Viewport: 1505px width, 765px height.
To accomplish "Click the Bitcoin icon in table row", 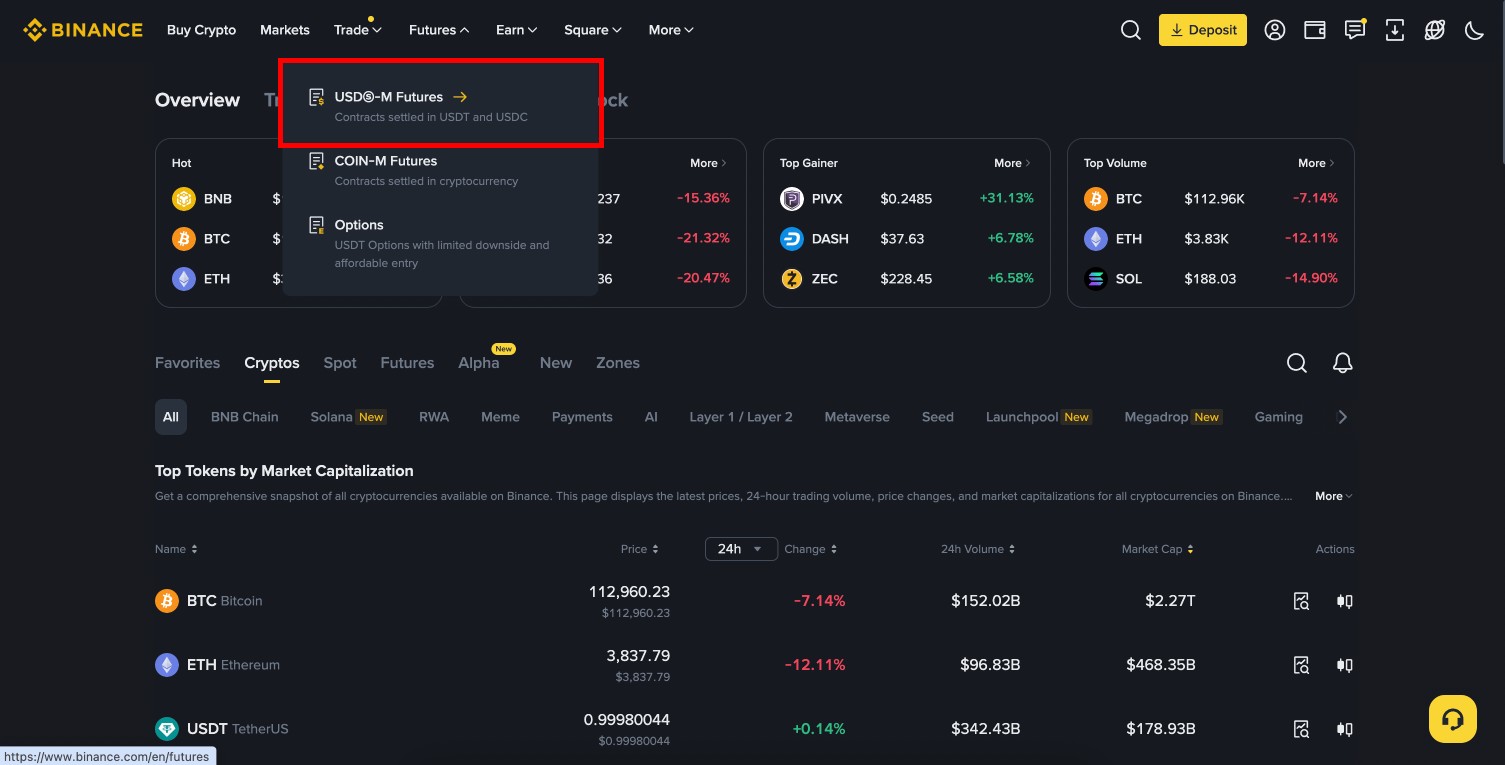I will (167, 601).
